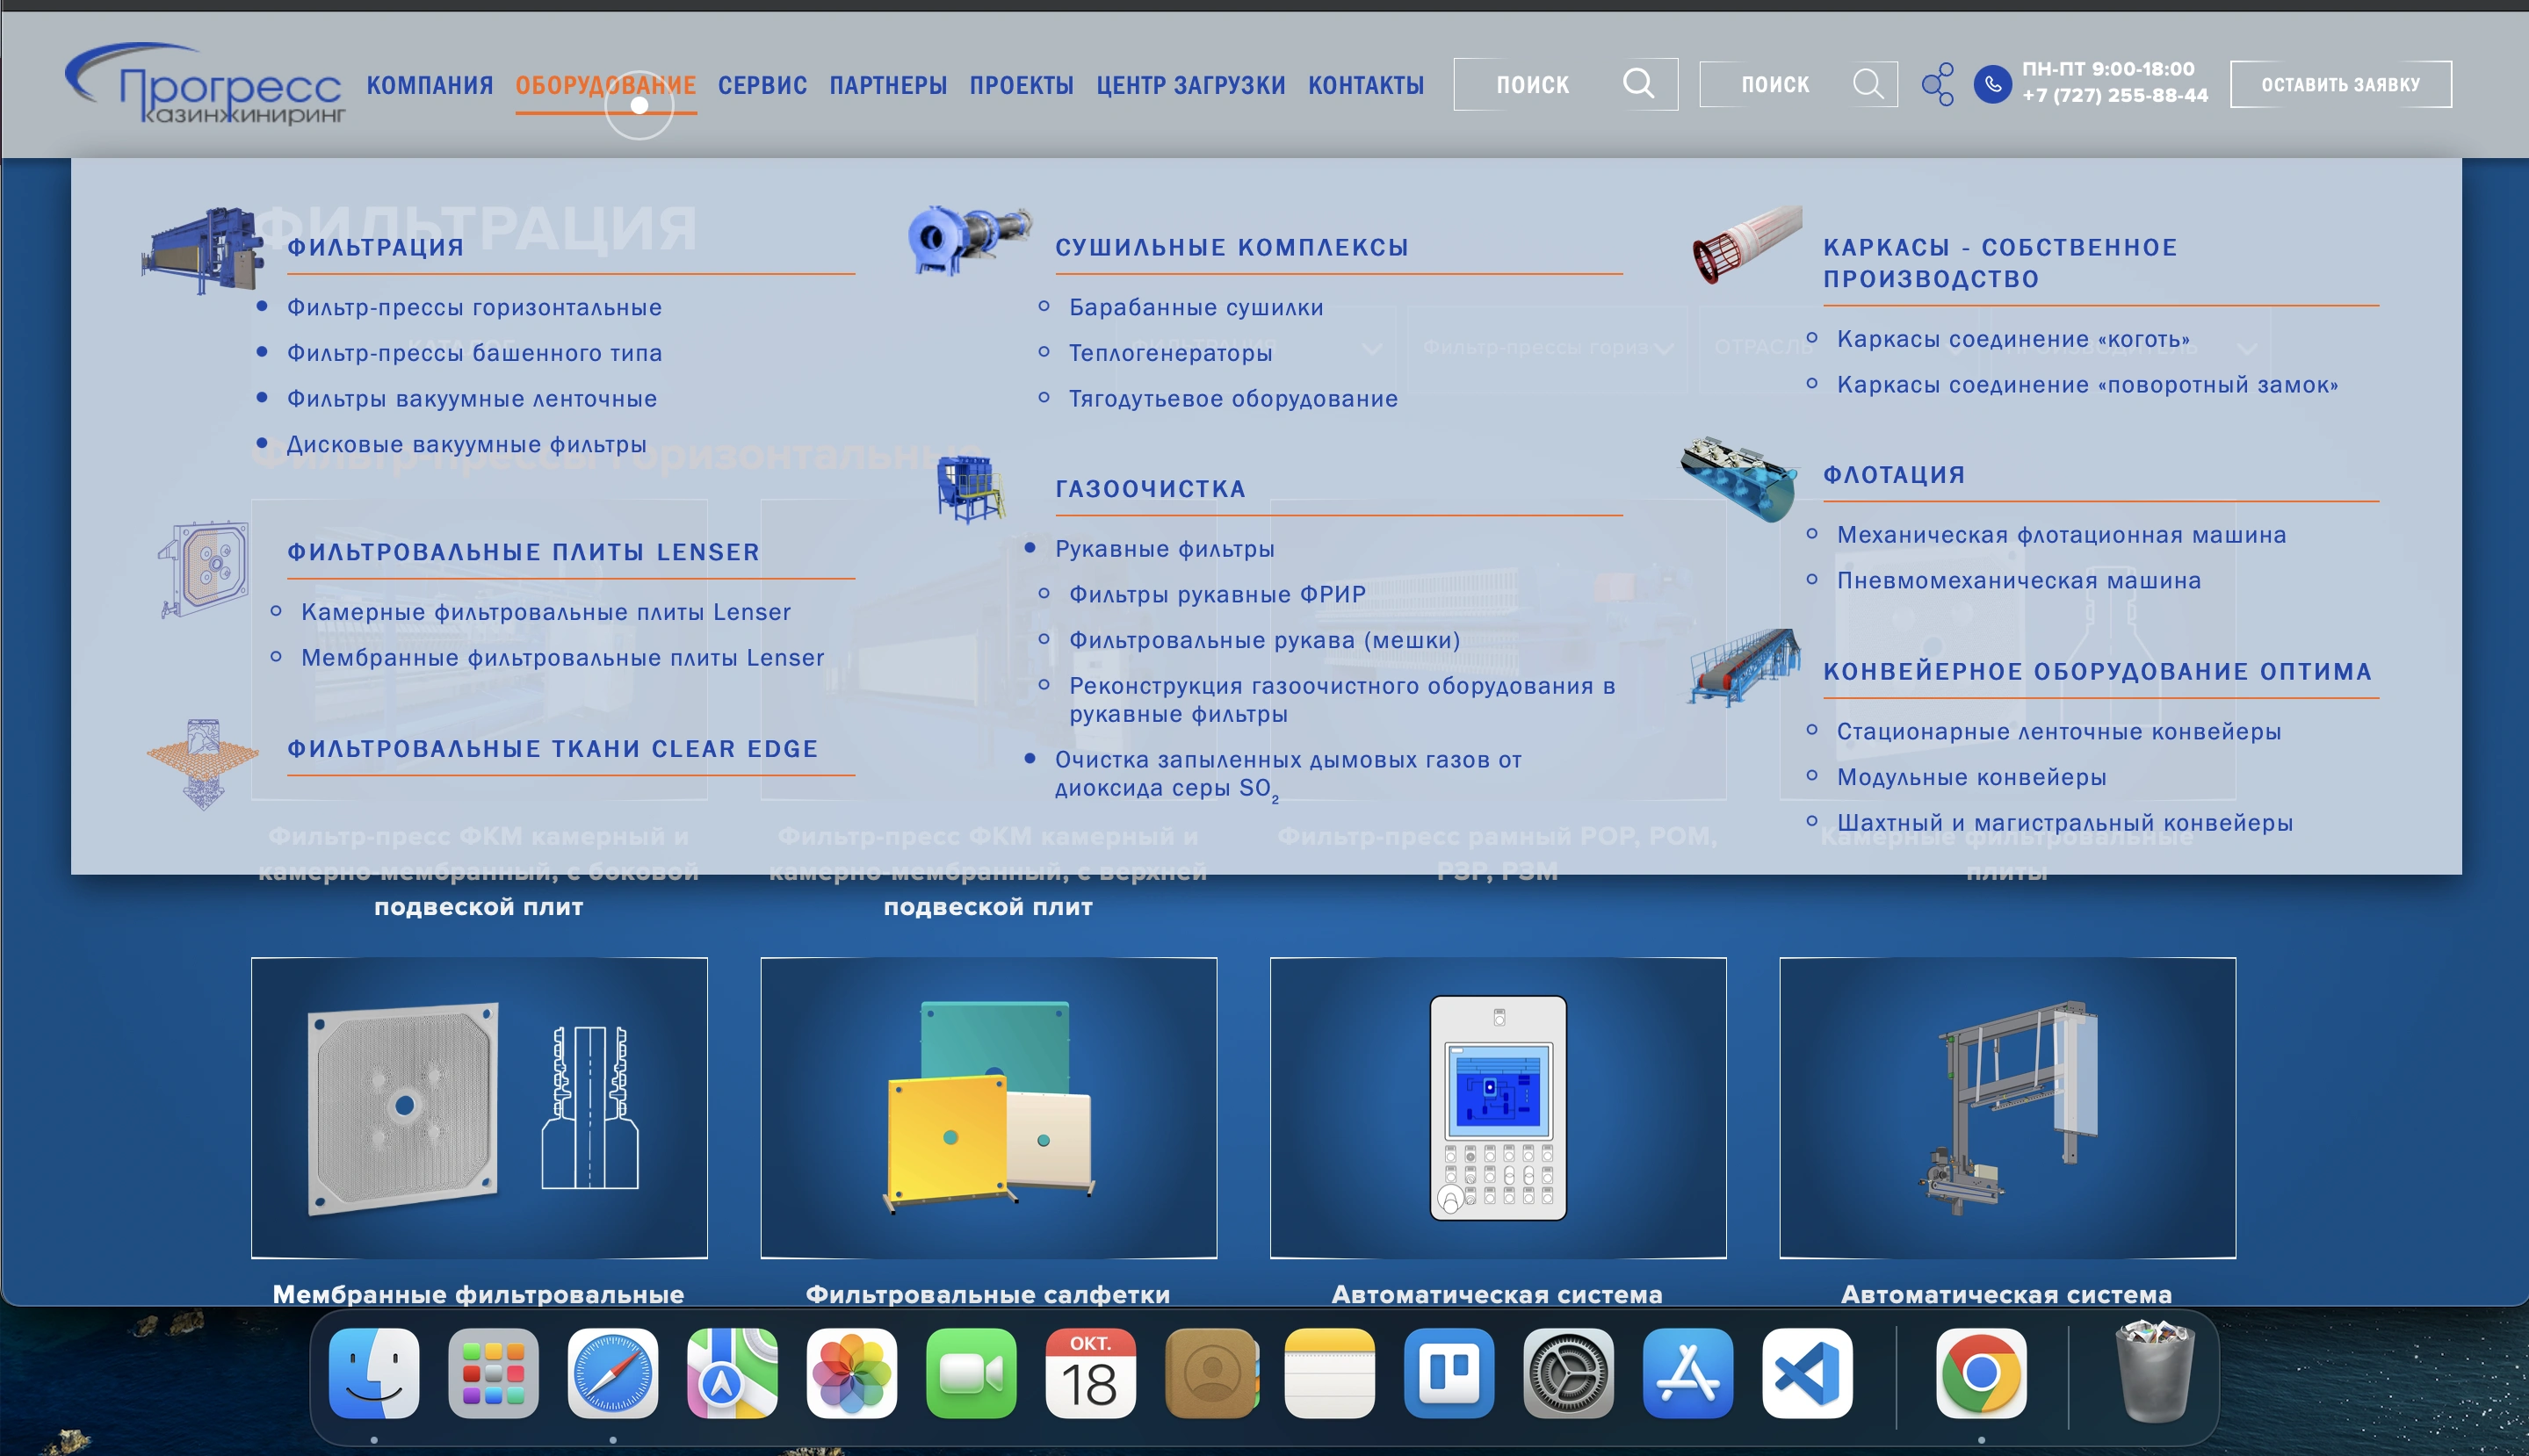Launch Safari from the dock
This screenshot has height=1456, width=2529.
point(613,1373)
